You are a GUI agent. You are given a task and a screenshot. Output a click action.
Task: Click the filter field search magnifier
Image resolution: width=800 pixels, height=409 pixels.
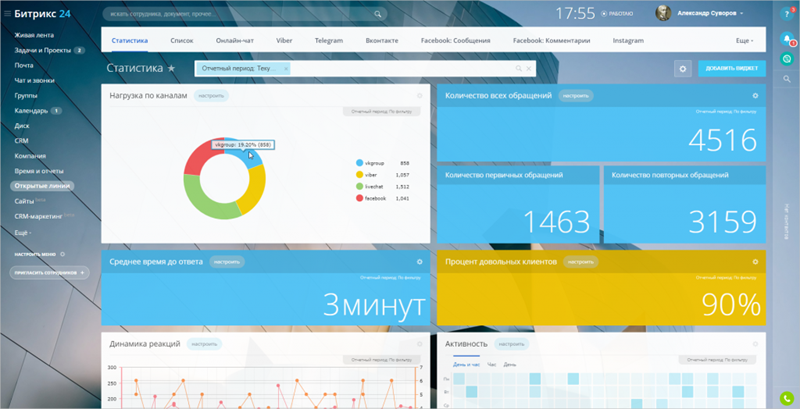518,68
